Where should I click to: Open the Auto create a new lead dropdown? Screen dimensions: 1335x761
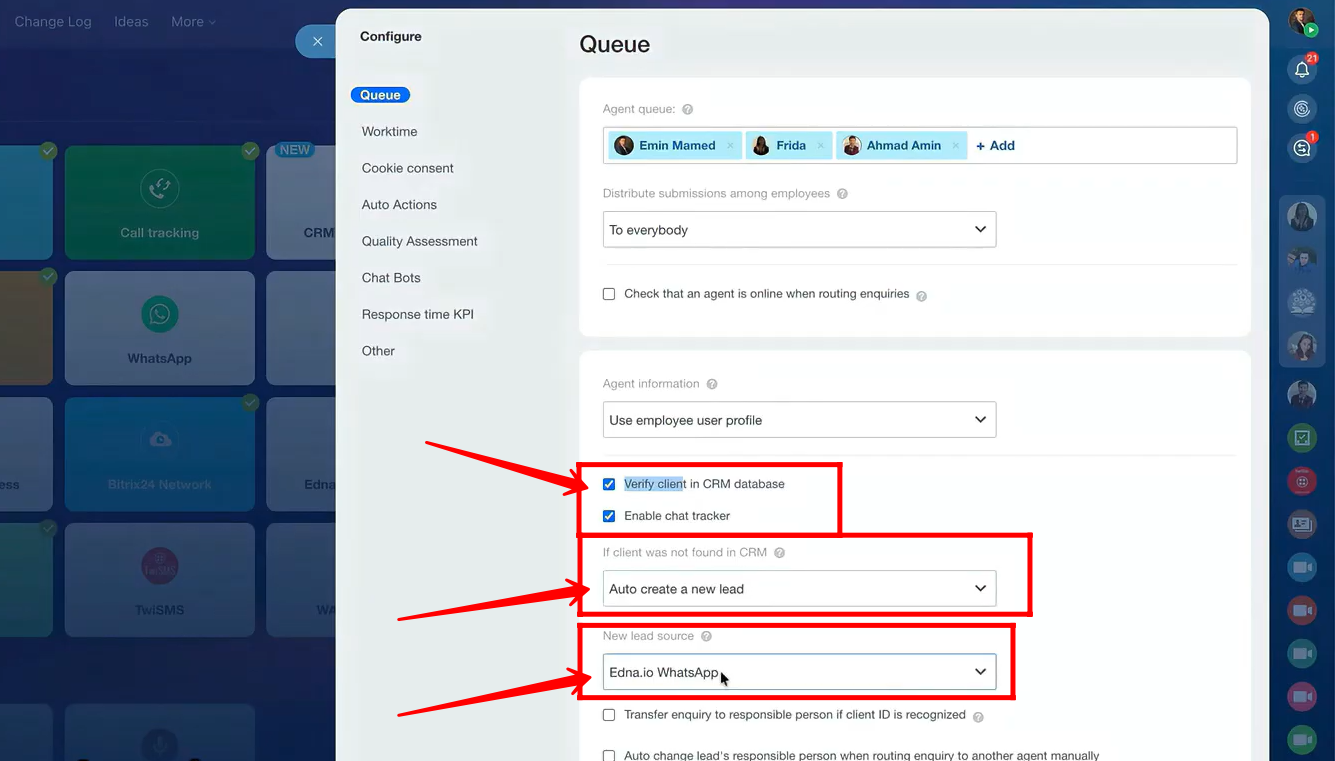[x=799, y=589]
